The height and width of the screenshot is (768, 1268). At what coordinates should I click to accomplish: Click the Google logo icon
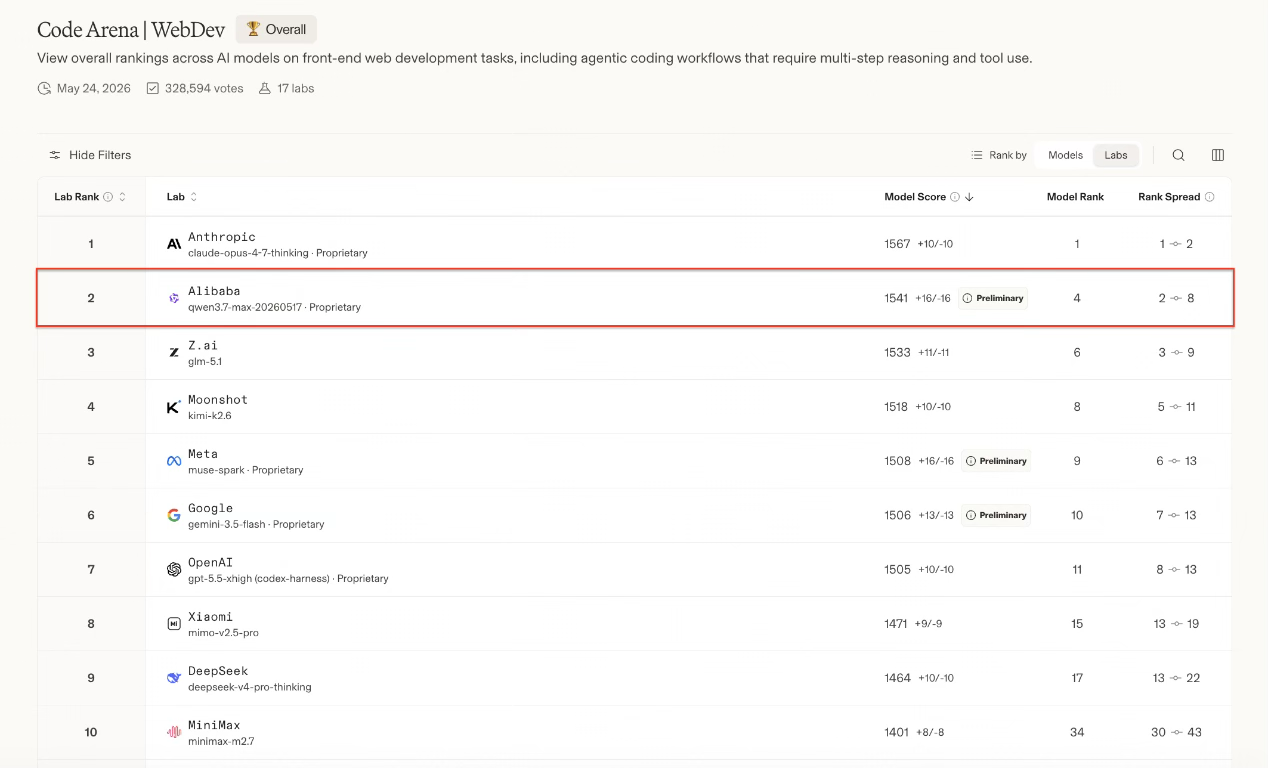tap(174, 515)
